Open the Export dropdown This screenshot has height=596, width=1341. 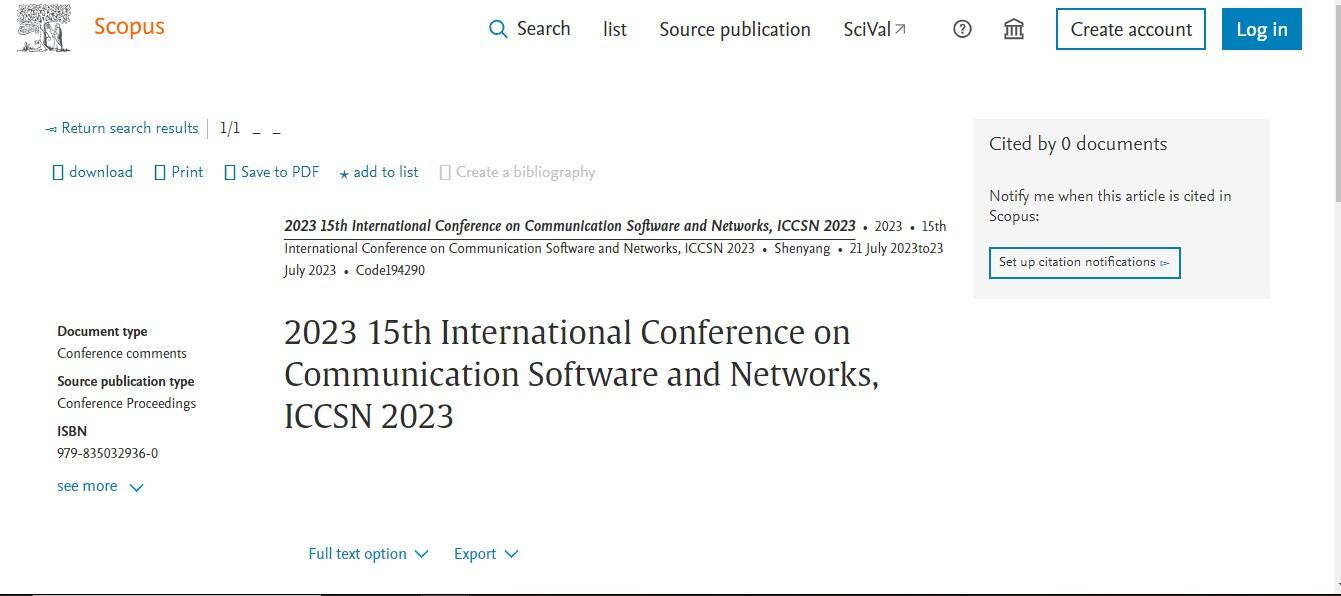click(x=486, y=554)
